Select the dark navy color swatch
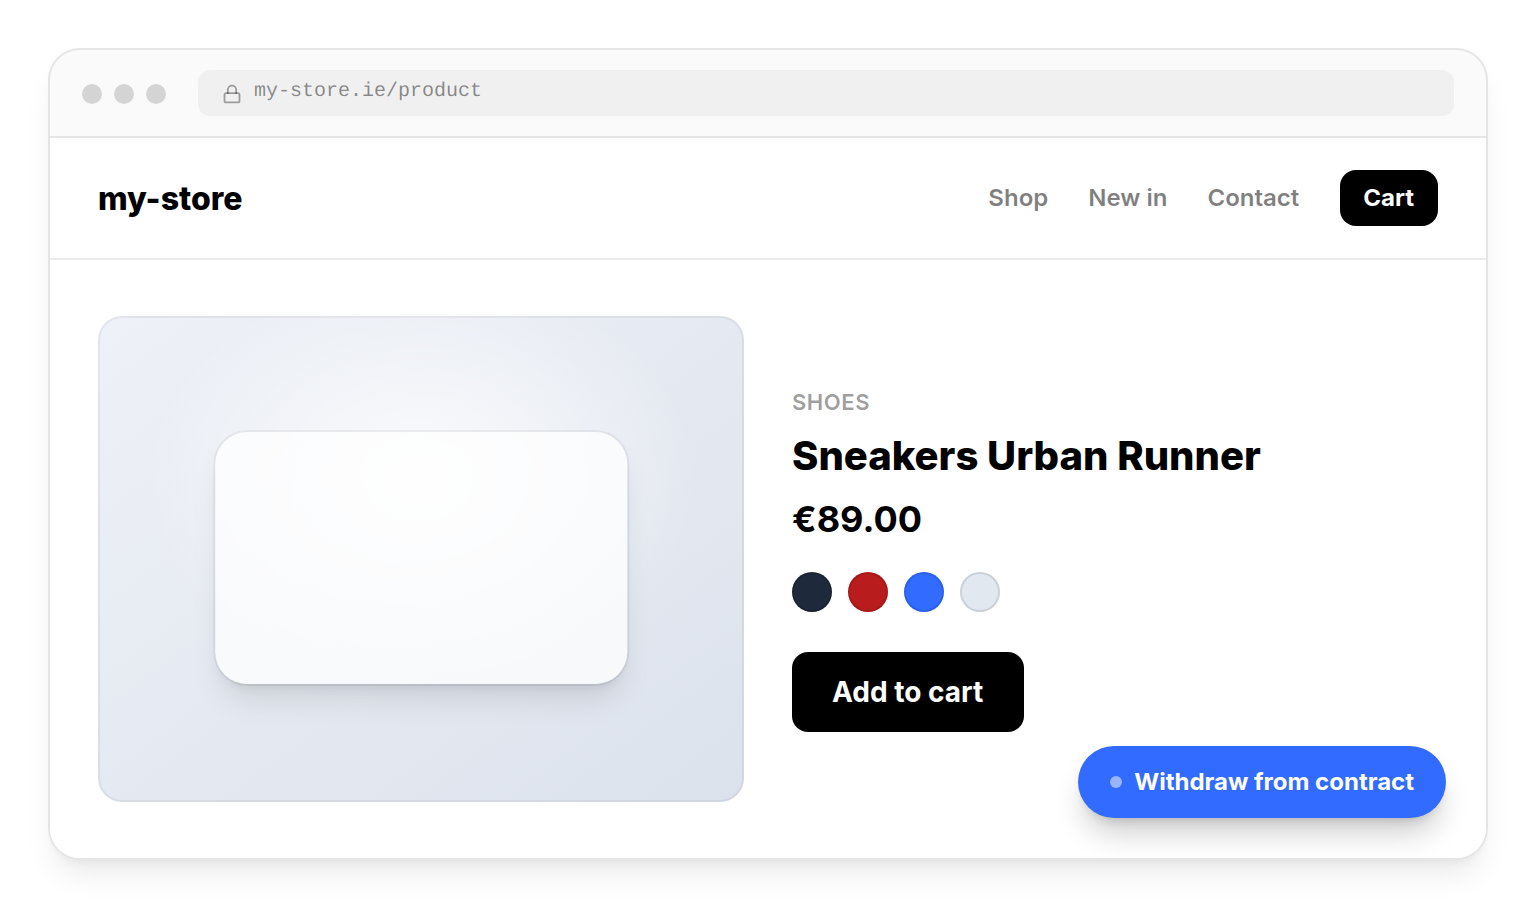Screen dimensions: 1536x908 [812, 592]
